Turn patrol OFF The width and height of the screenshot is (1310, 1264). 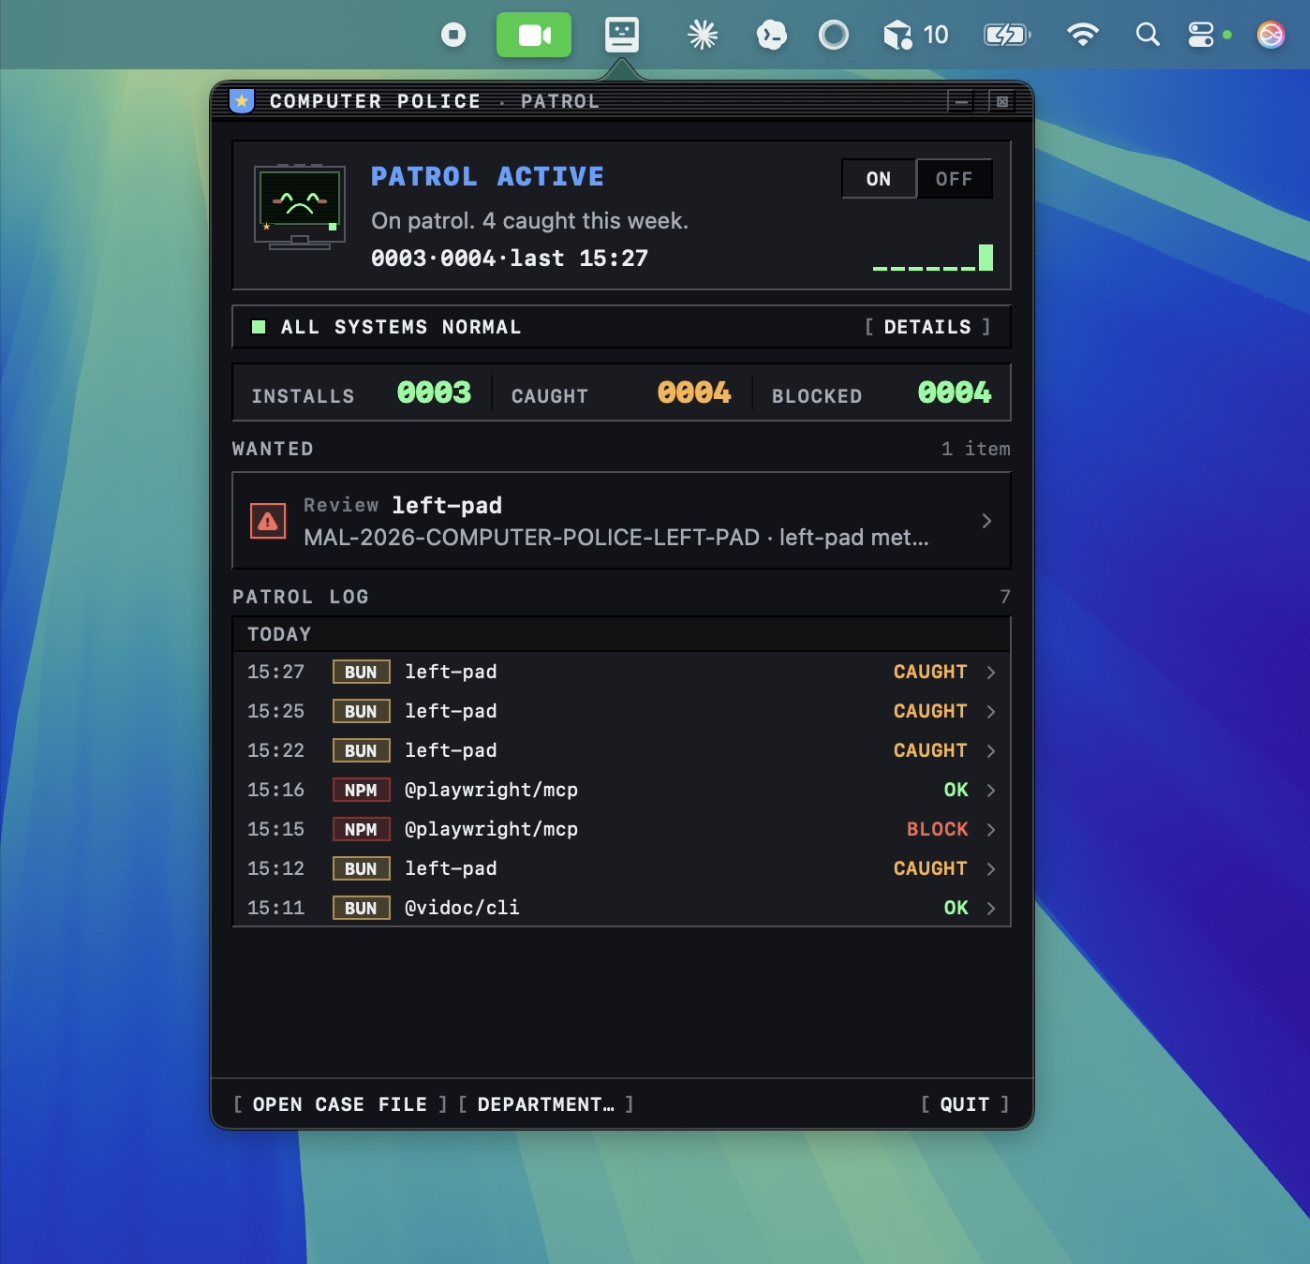coord(954,179)
